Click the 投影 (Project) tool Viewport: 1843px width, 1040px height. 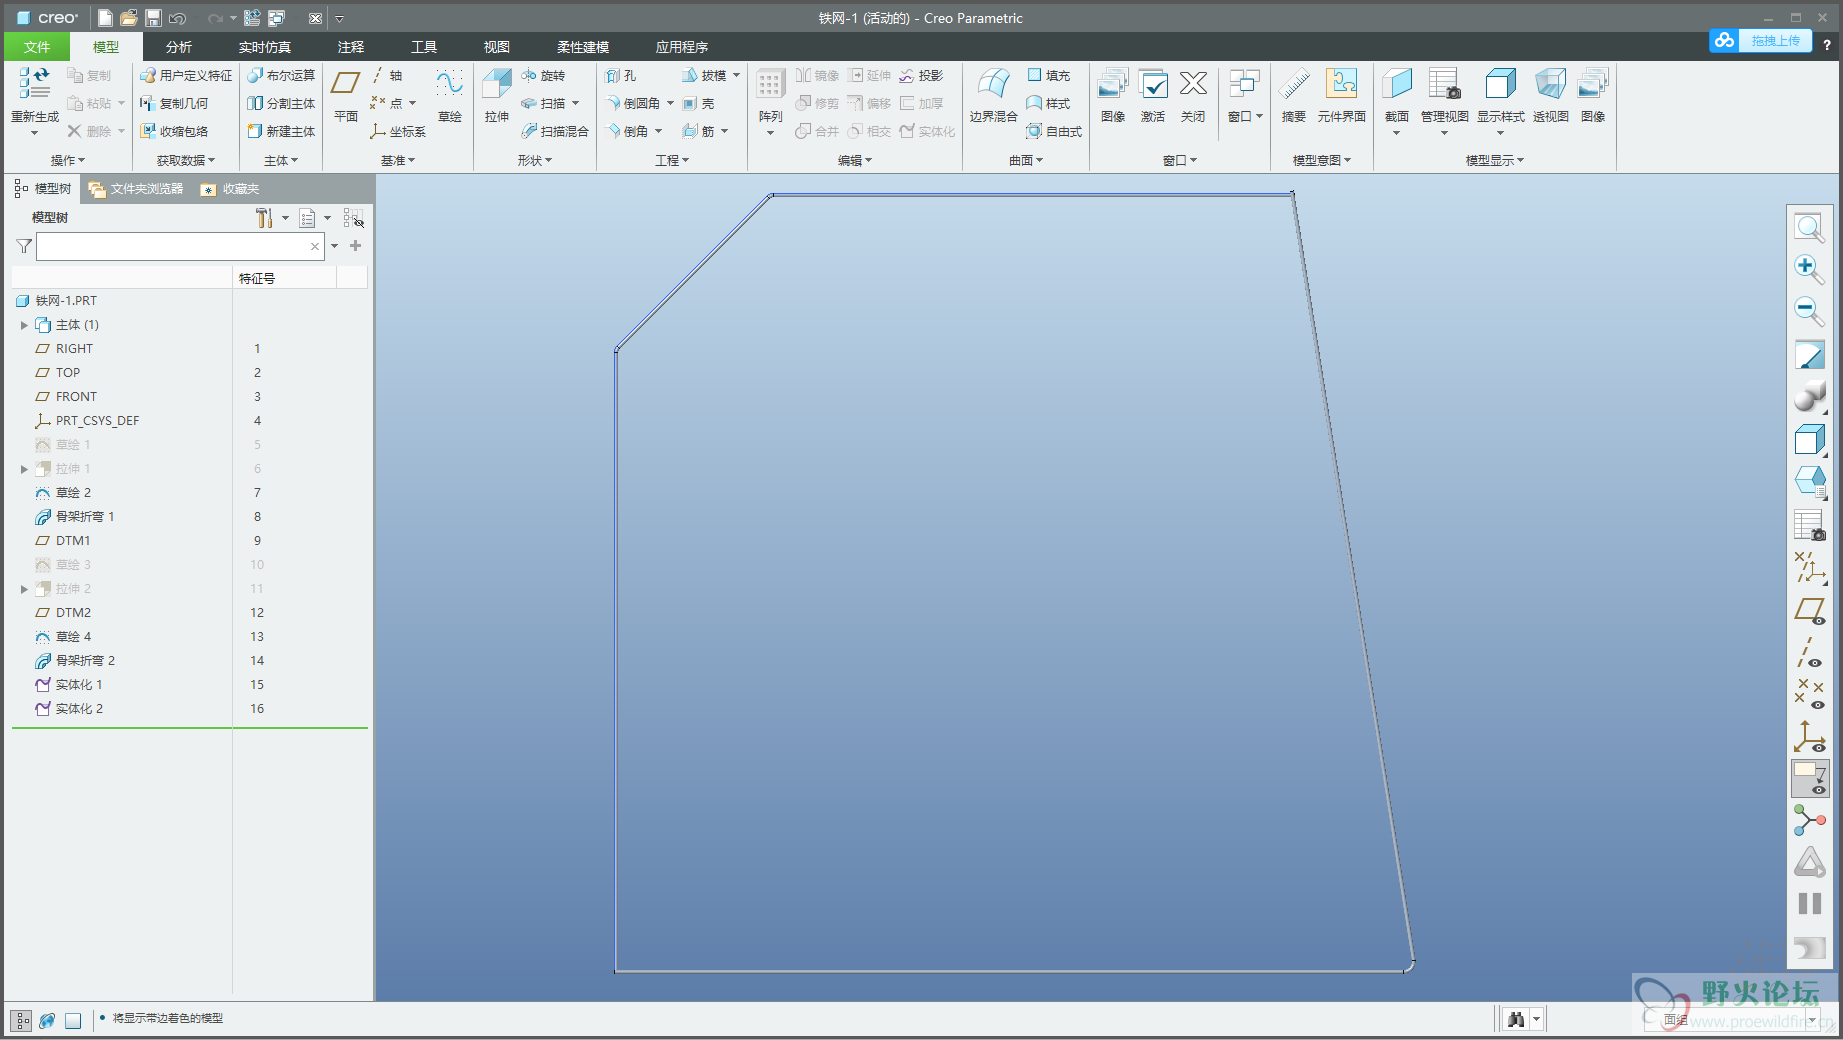[921, 75]
